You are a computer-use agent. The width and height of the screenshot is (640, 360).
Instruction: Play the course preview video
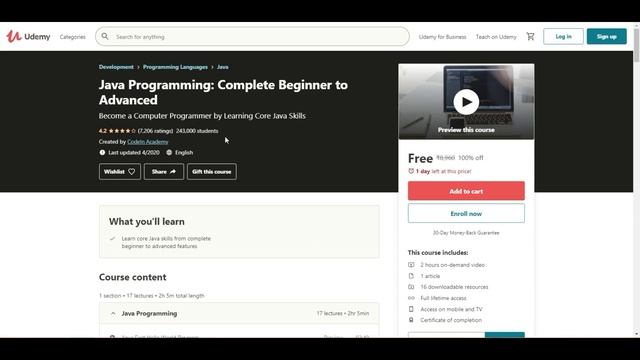[x=466, y=102]
